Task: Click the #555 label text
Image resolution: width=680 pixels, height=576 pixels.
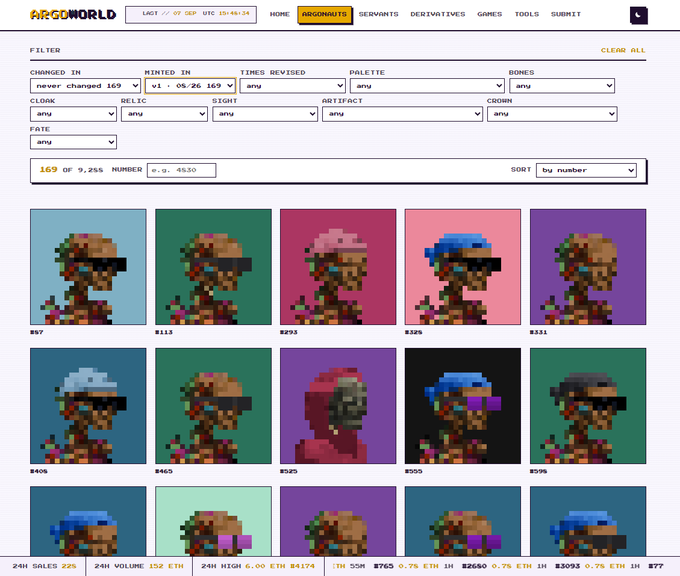Action: click(413, 471)
